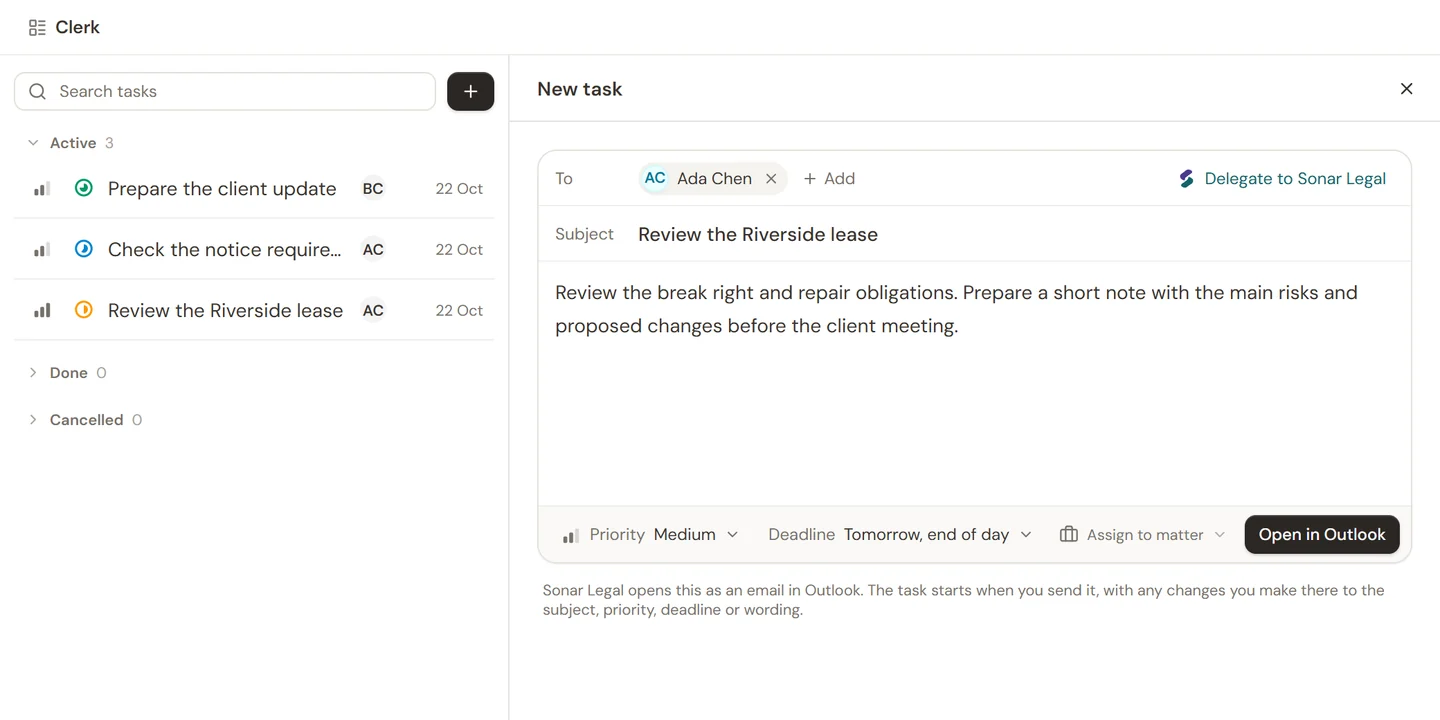
Task: Click the 22 Oct date on Prepare the client update
Action: pyautogui.click(x=459, y=188)
